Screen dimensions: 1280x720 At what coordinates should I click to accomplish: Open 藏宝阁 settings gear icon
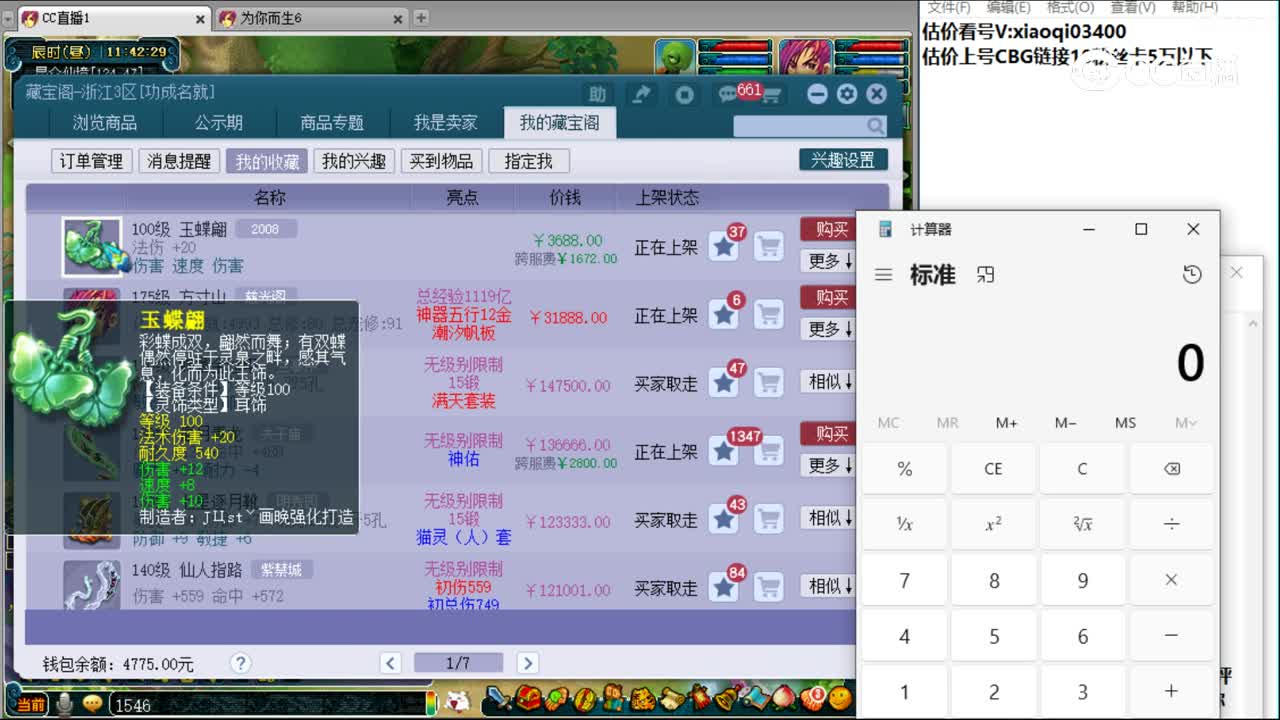(x=847, y=94)
